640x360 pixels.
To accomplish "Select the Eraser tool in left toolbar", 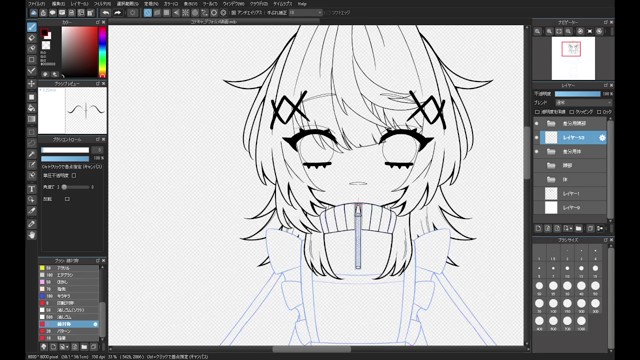I will pos(31,38).
